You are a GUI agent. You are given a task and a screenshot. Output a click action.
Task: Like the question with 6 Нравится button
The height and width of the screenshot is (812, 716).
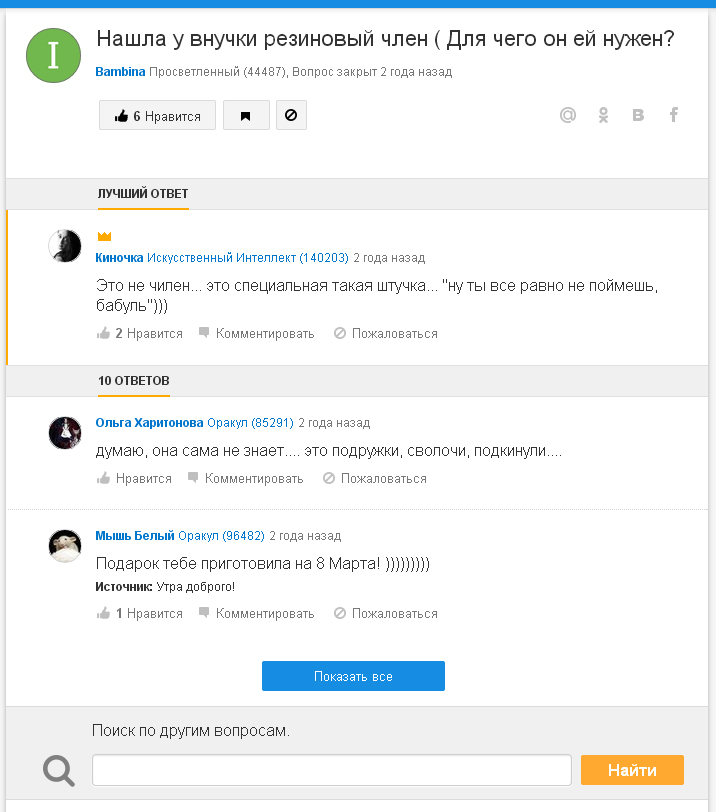[158, 116]
